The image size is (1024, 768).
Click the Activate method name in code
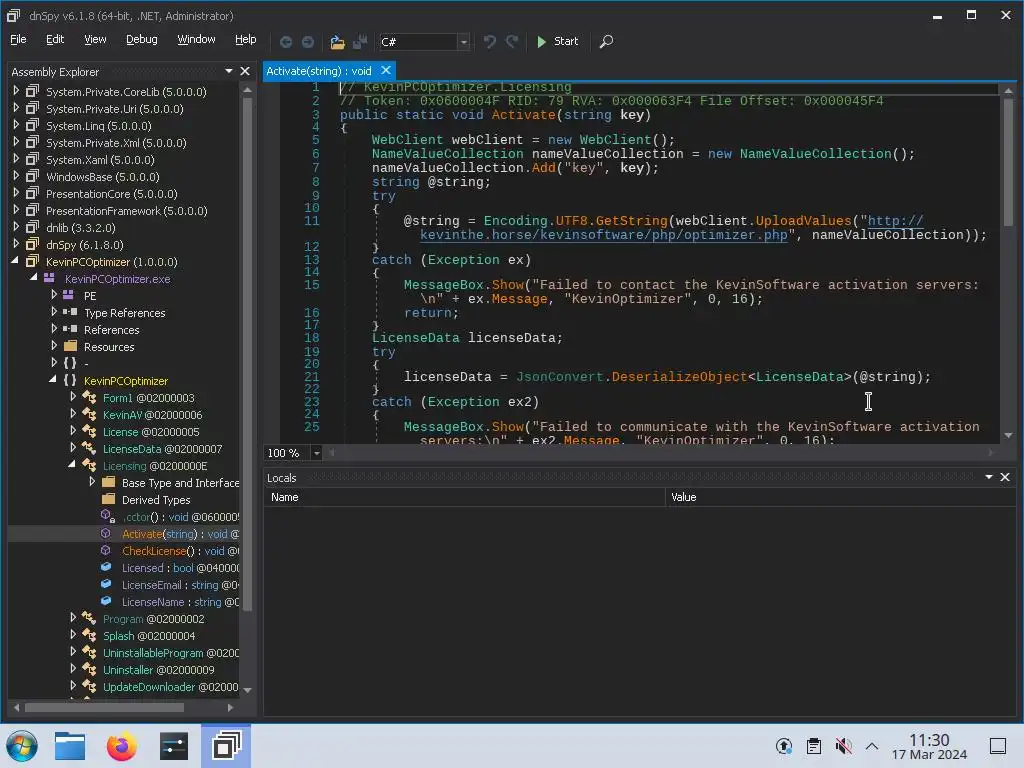[x=524, y=115]
